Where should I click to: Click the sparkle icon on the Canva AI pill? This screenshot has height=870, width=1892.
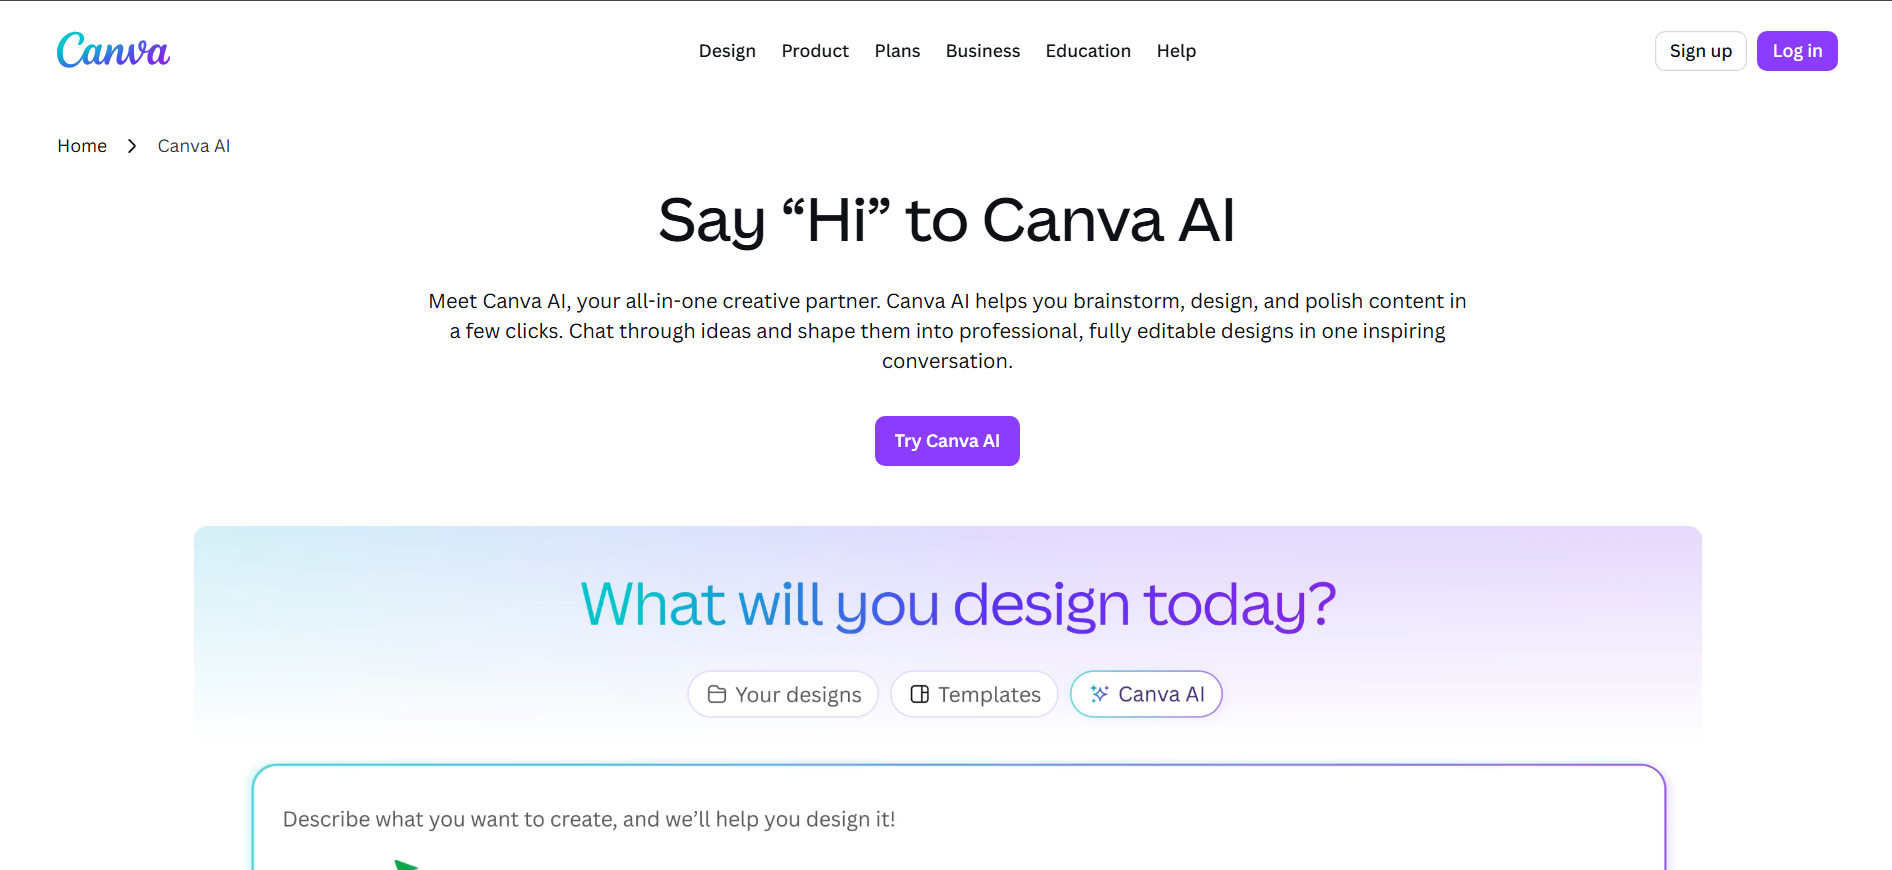[1099, 693]
